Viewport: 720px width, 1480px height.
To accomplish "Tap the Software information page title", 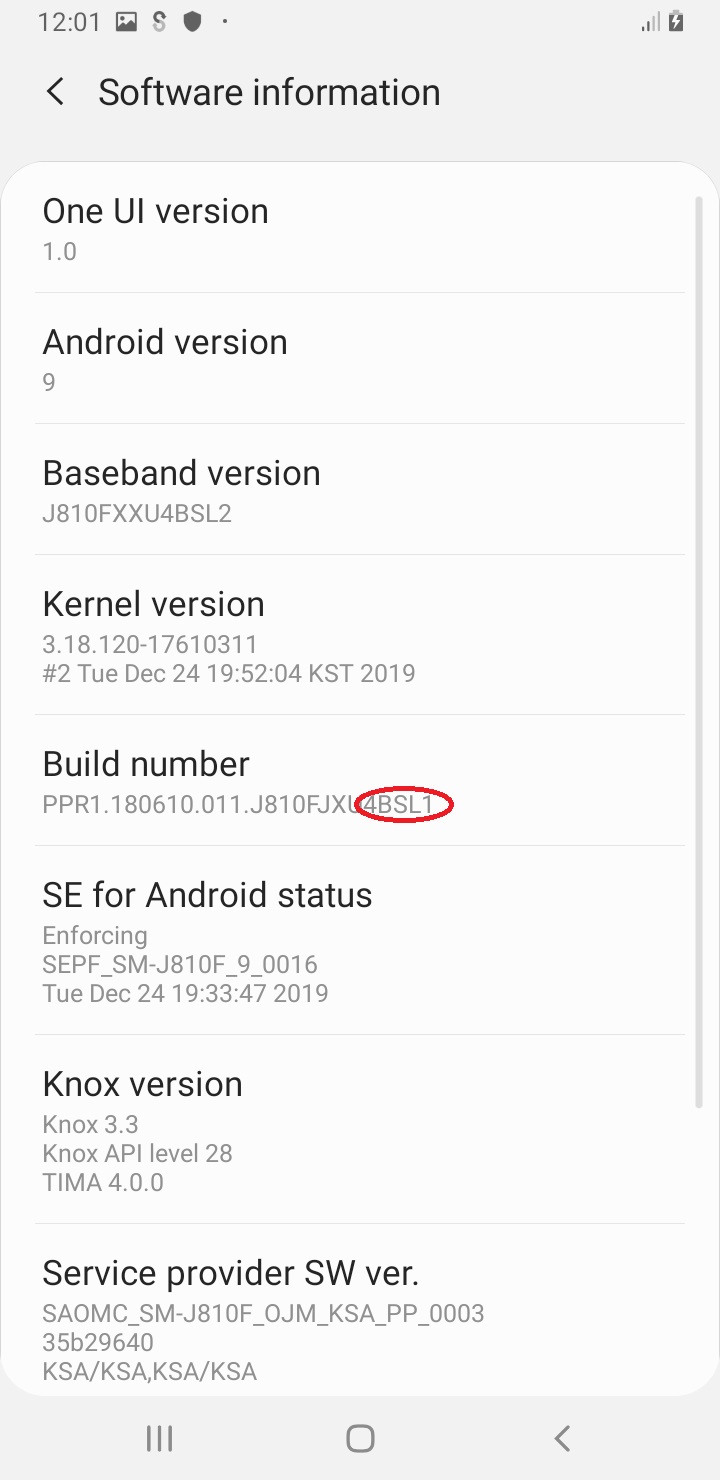I will tap(269, 93).
